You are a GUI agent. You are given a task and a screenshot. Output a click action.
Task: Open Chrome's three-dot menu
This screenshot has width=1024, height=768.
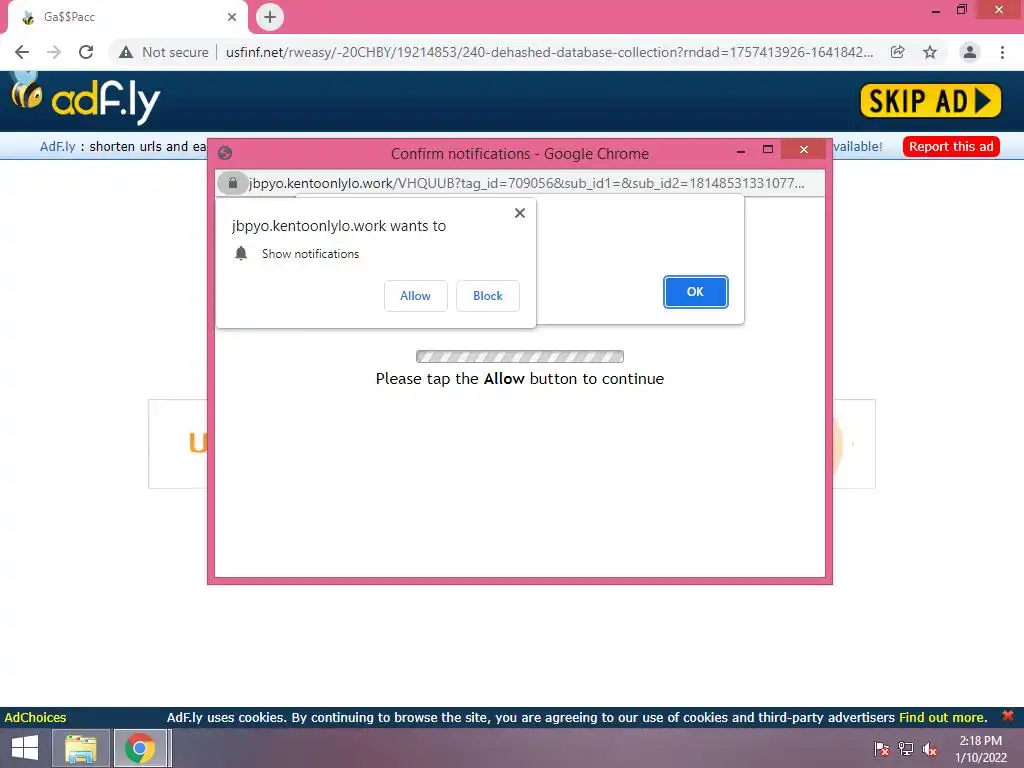(1002, 52)
